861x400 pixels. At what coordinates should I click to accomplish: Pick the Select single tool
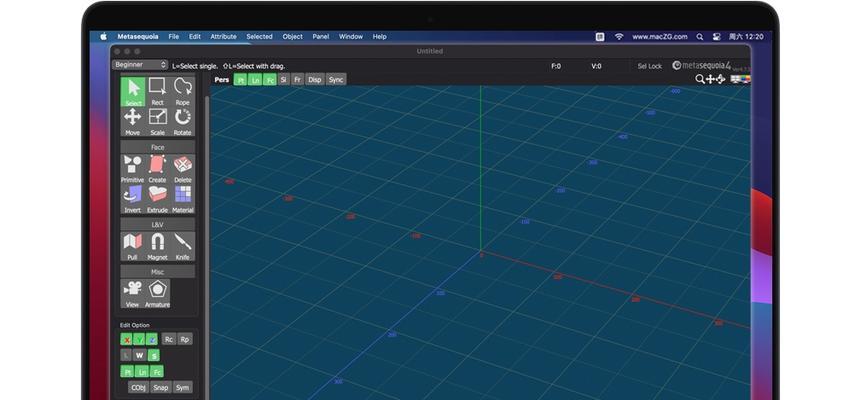pyautogui.click(x=133, y=91)
